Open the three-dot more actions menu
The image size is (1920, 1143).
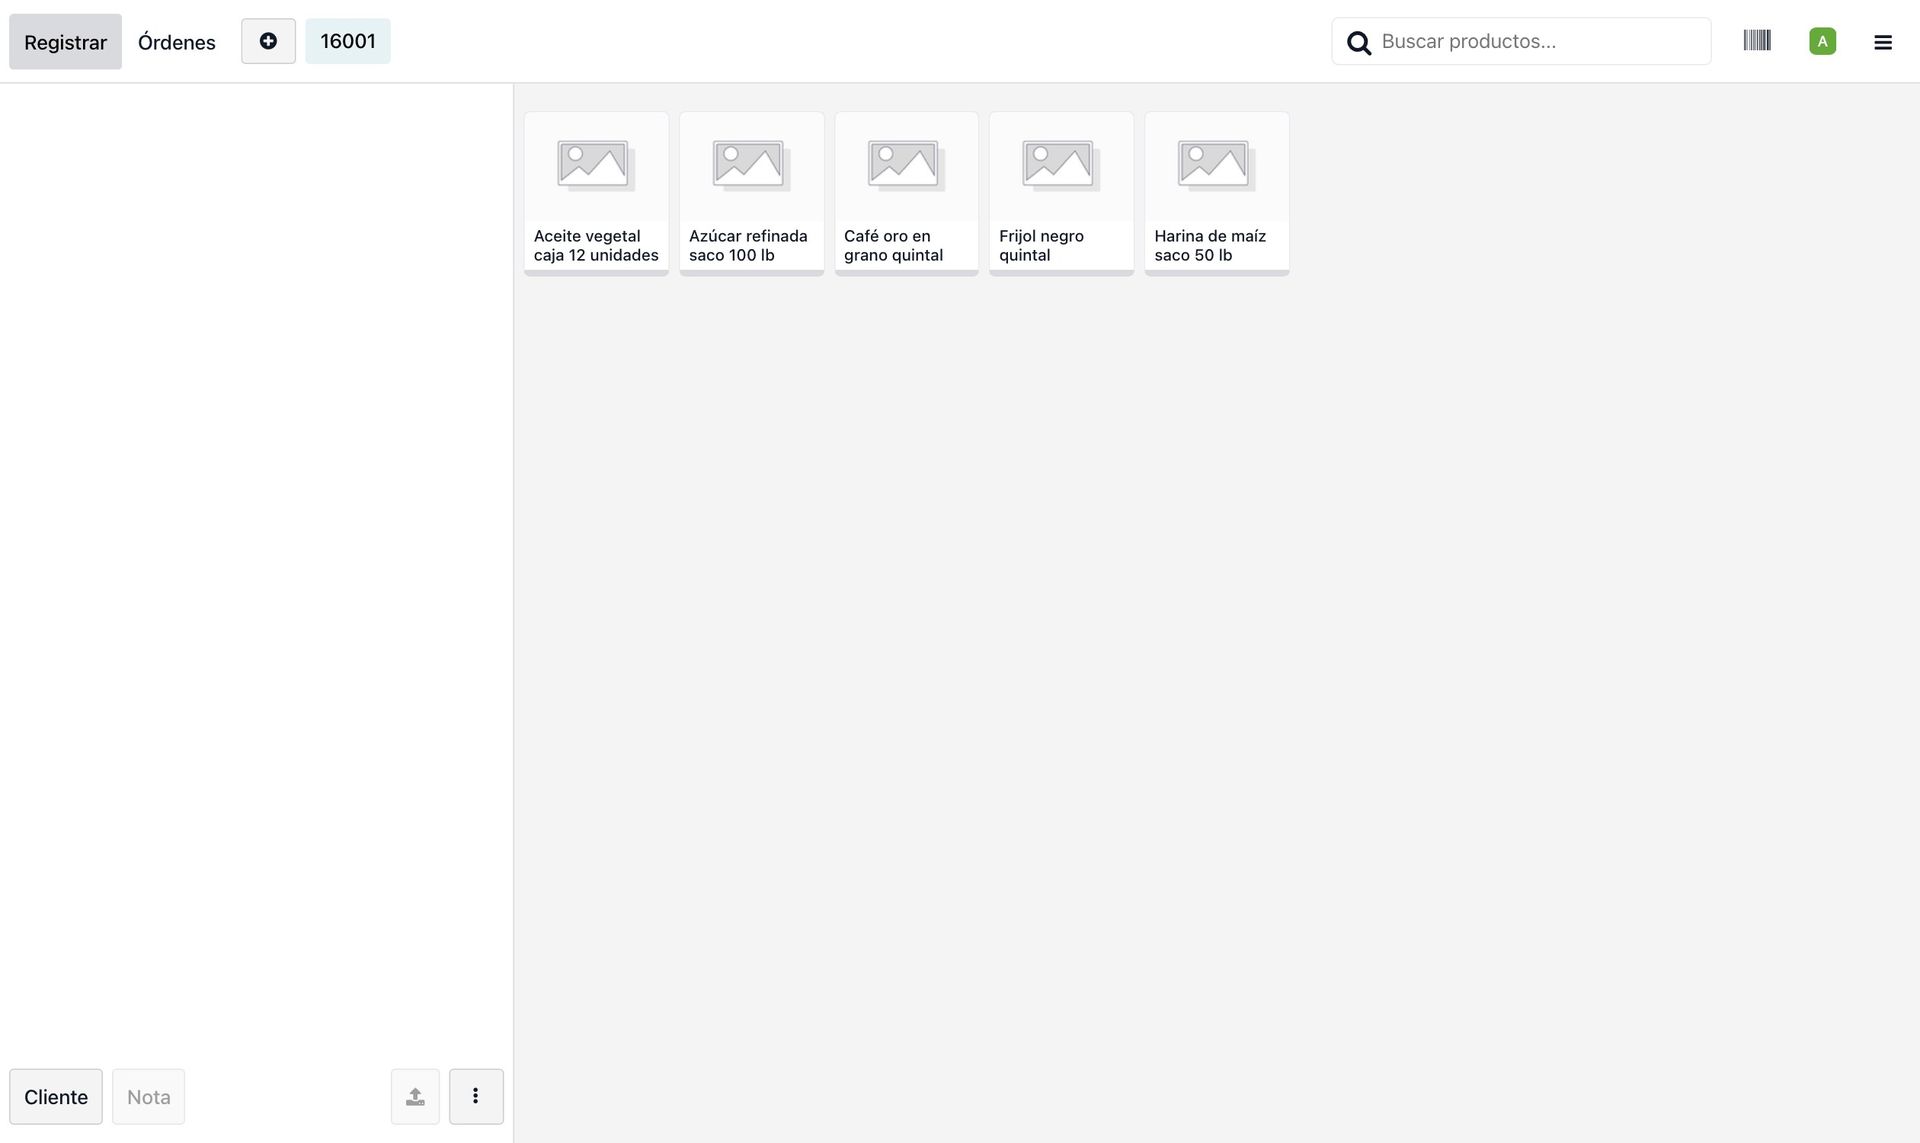pos(476,1097)
